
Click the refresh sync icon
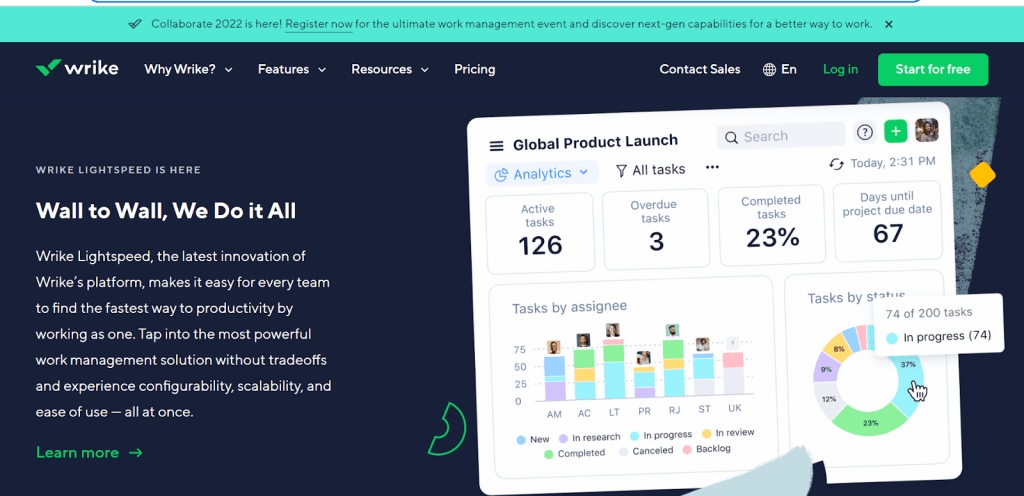point(836,164)
